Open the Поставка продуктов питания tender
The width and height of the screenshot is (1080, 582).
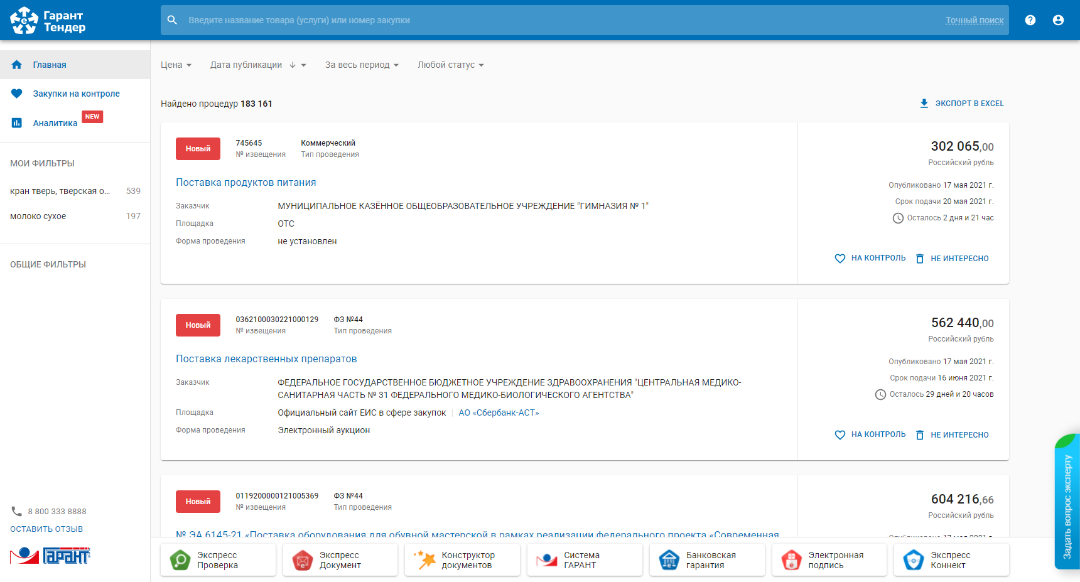click(x=246, y=183)
